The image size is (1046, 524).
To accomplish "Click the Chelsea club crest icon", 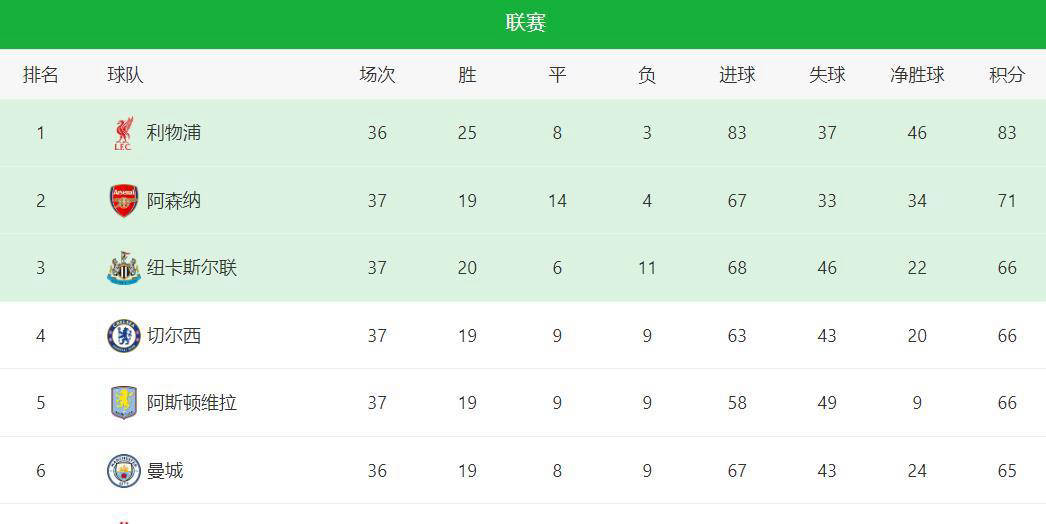I will 123,336.
